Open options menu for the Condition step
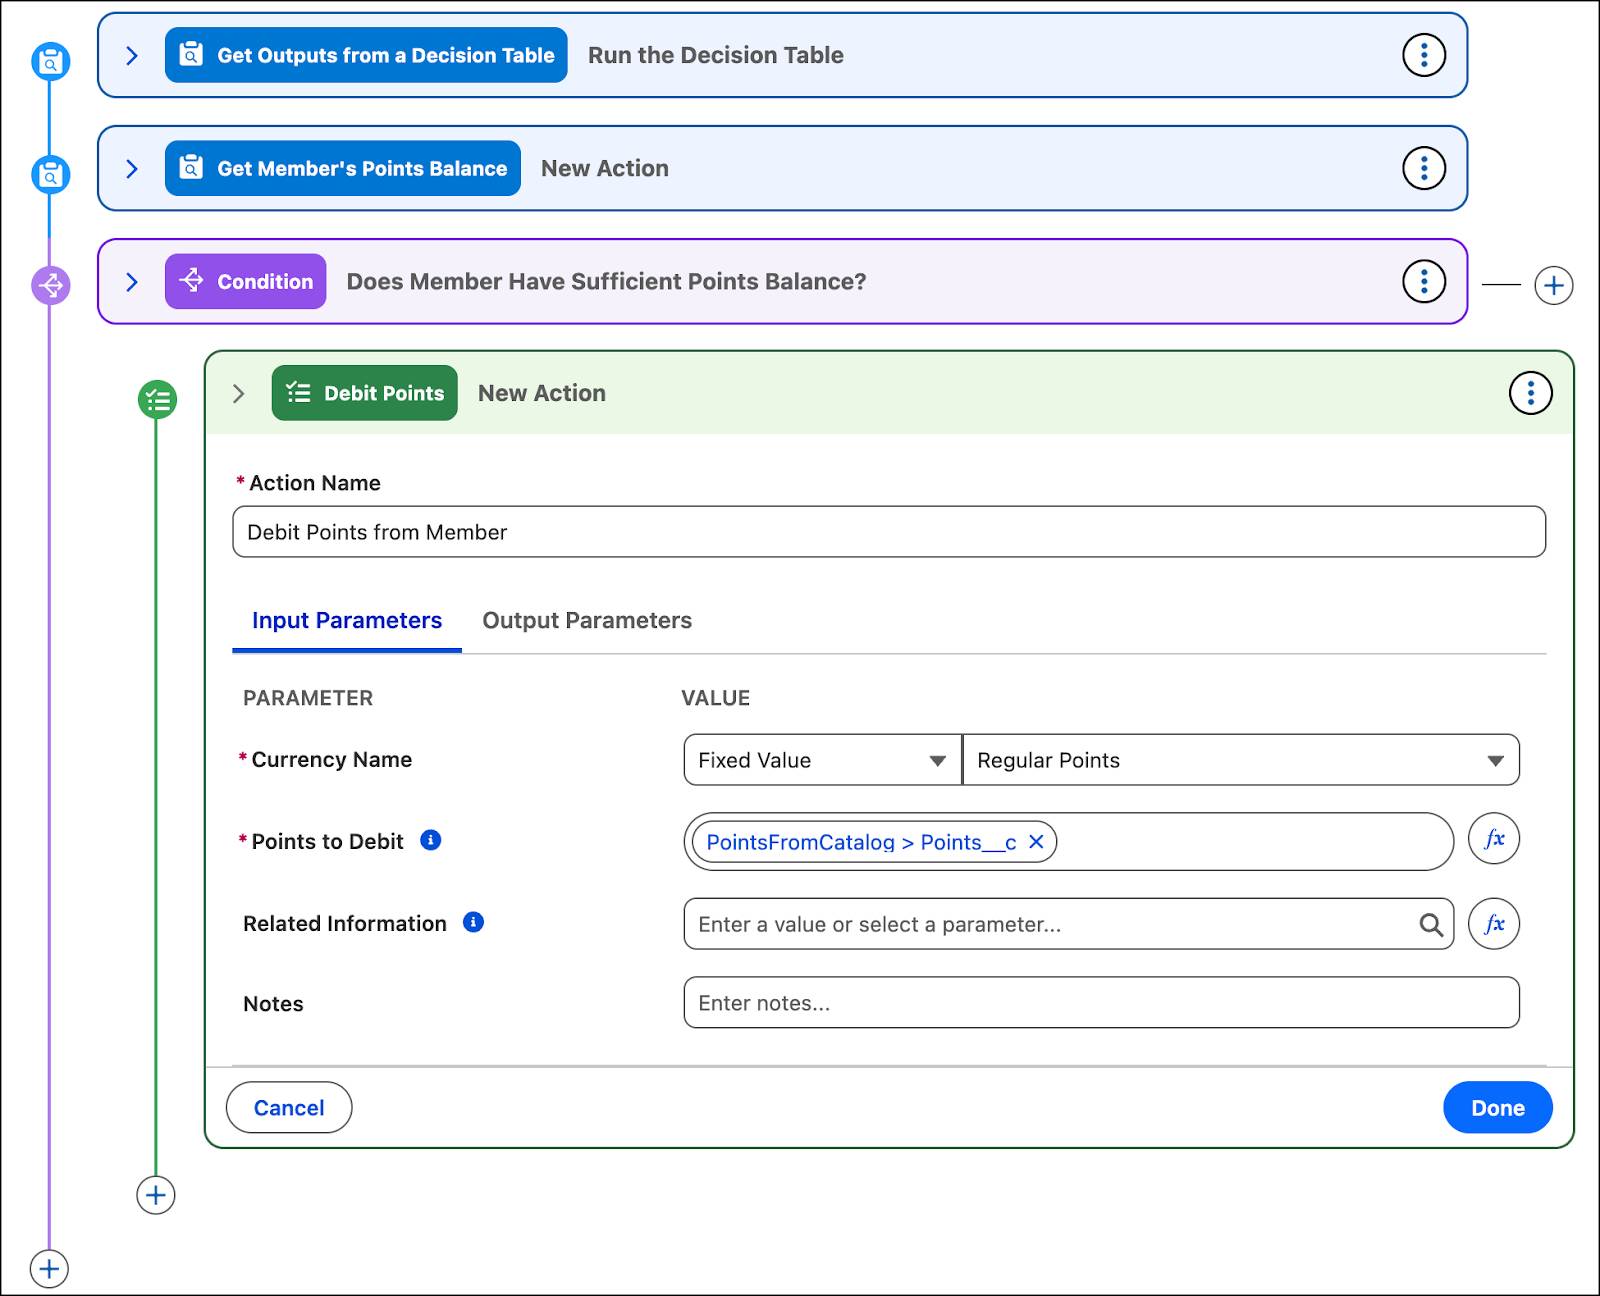This screenshot has width=1600, height=1296. point(1424,281)
